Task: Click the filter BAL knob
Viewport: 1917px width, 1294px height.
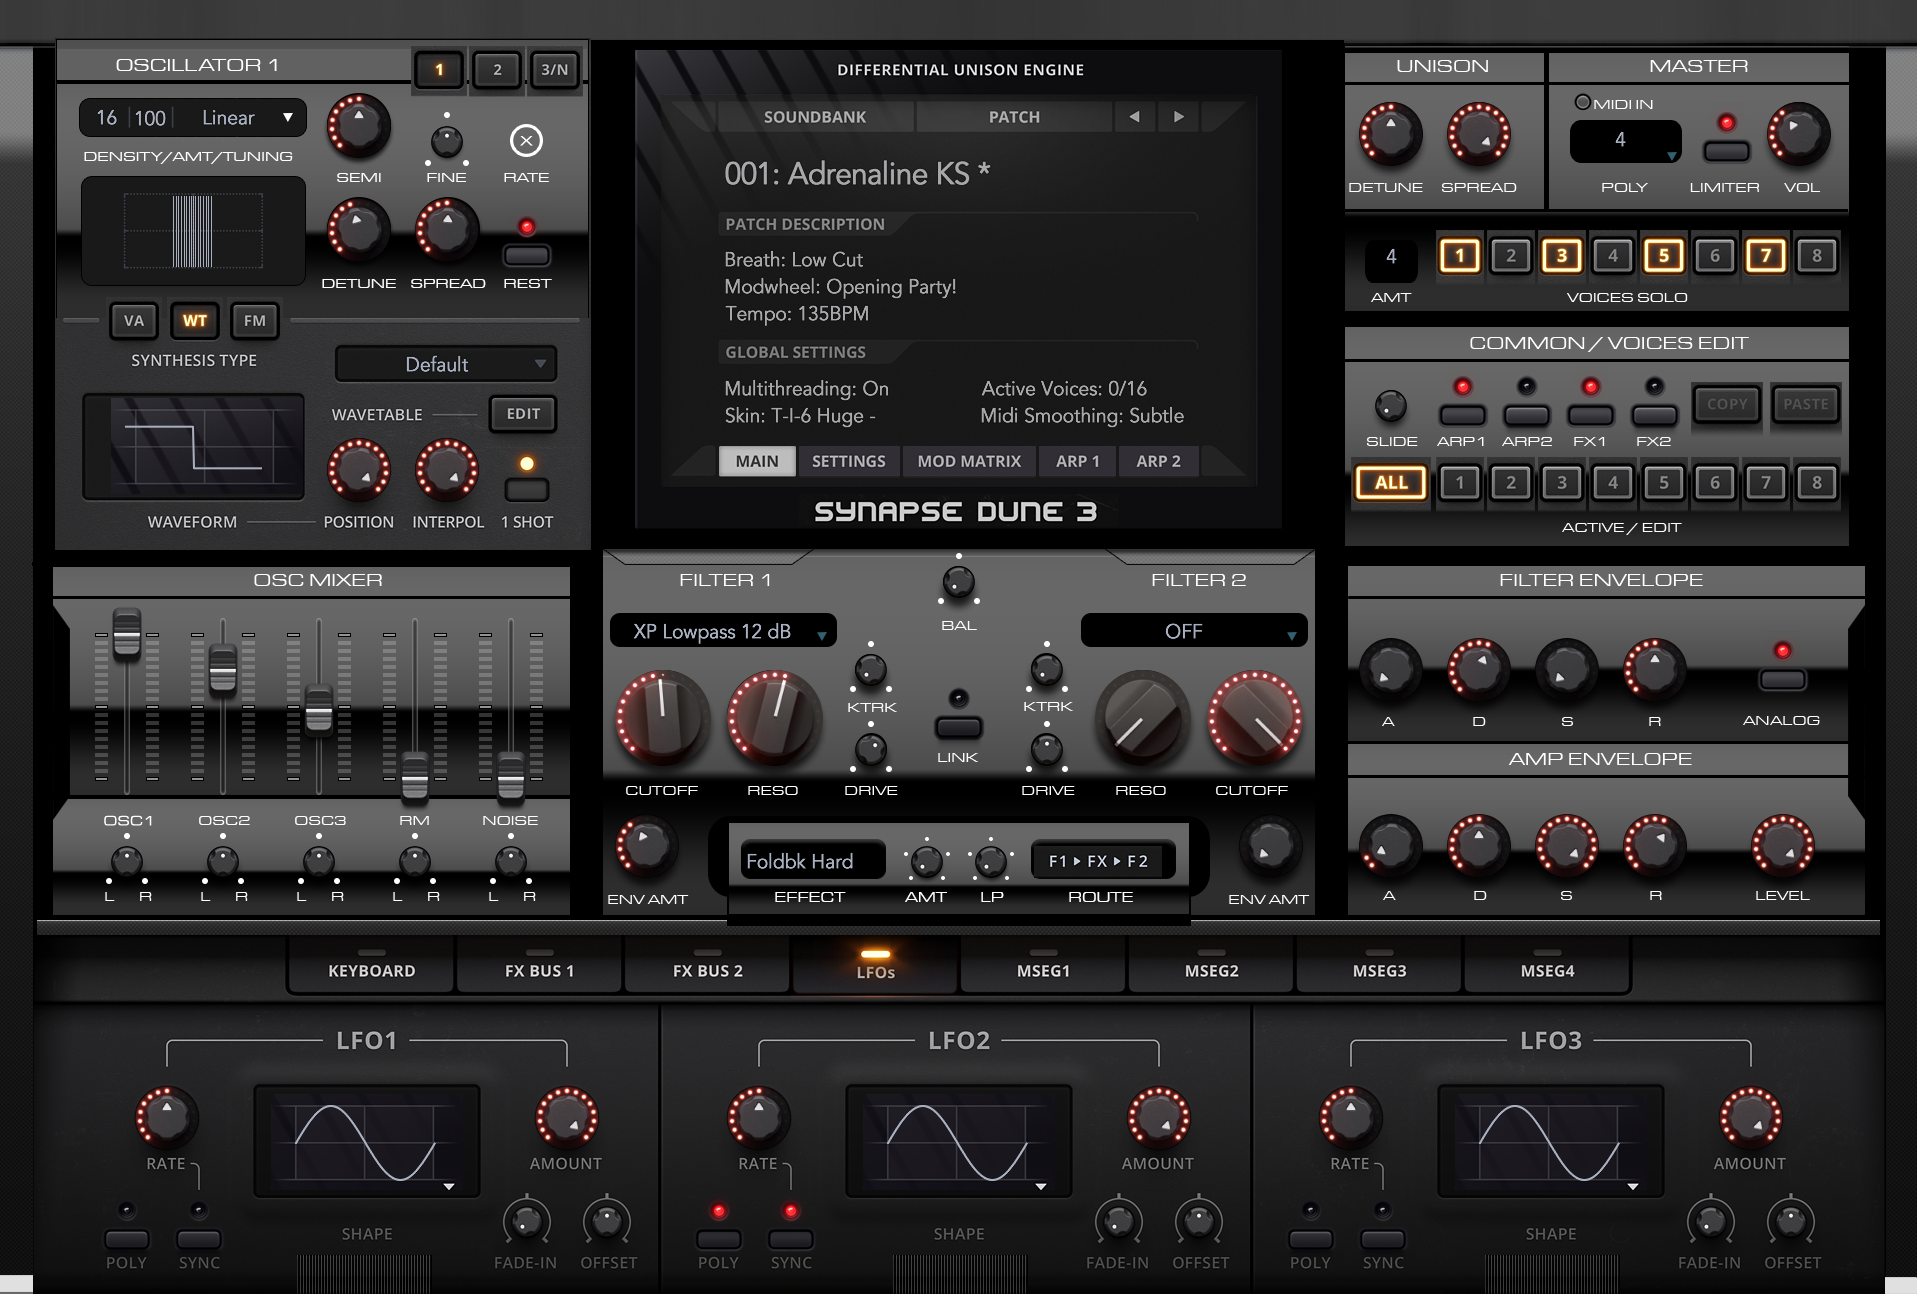Action: [958, 582]
